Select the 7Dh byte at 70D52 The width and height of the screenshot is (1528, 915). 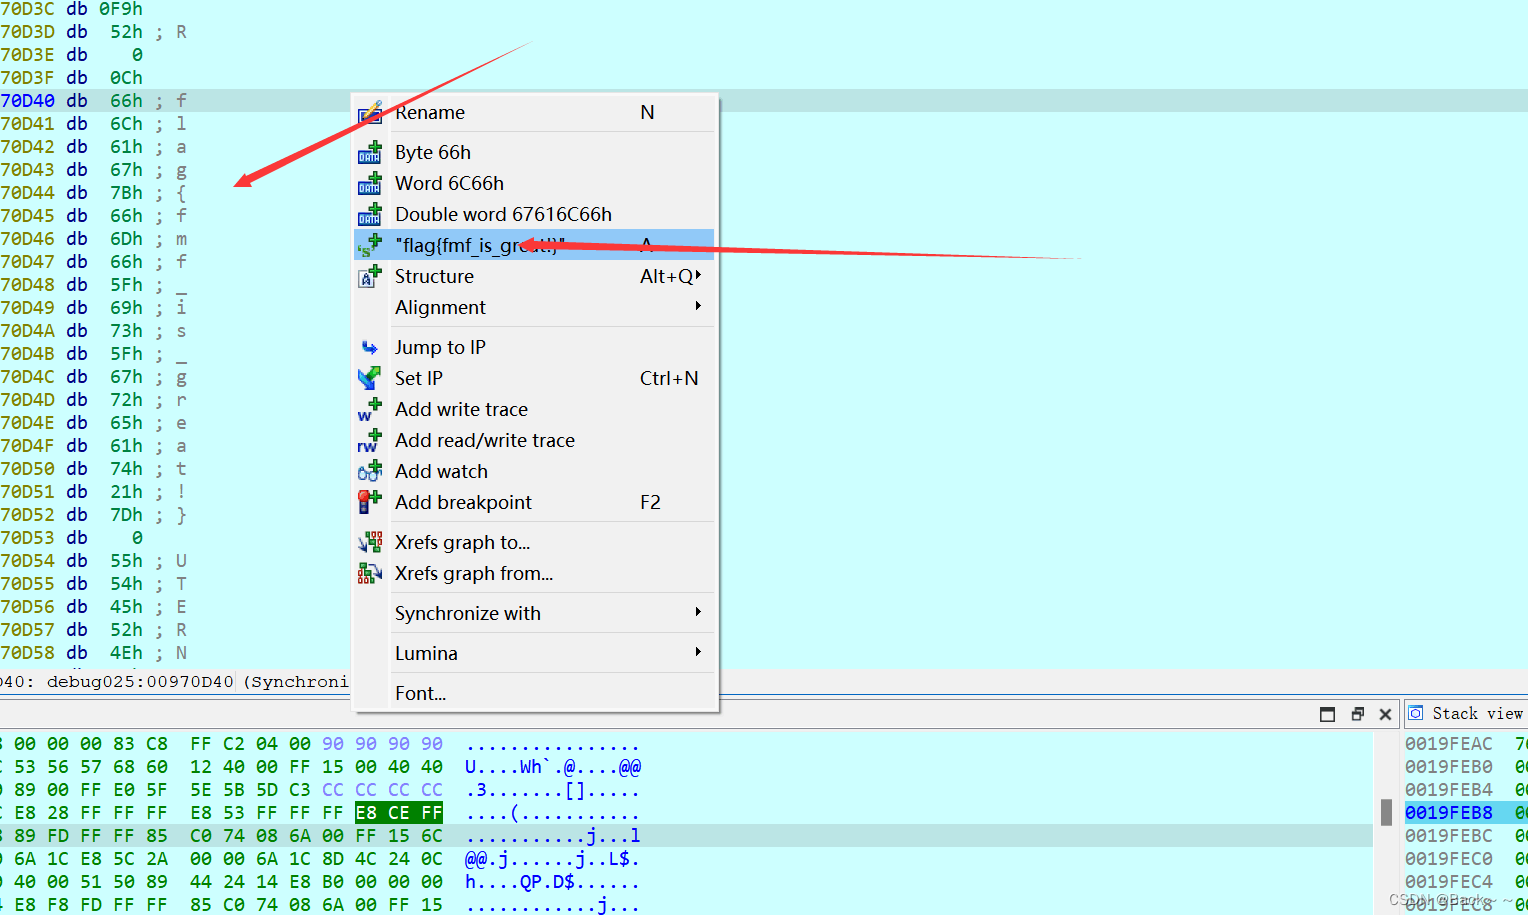click(x=126, y=515)
